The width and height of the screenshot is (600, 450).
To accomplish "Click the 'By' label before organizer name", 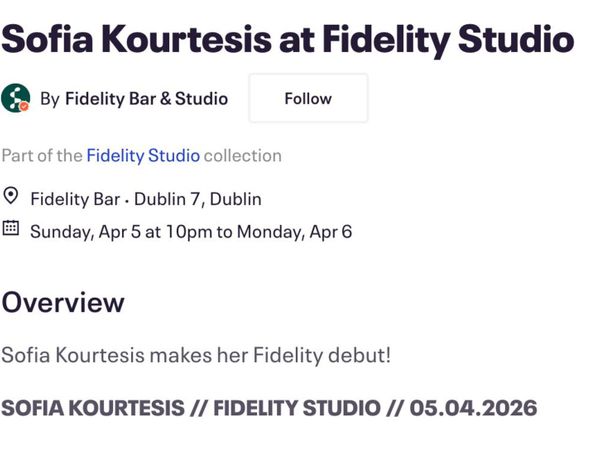I will (50, 98).
